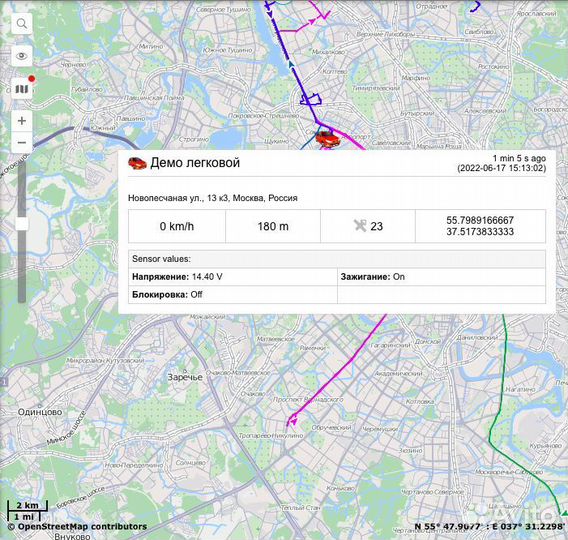This screenshot has height=540, width=568.
Task: Click the 'Очаково-Матвеевское' map label
Action: [238, 372]
